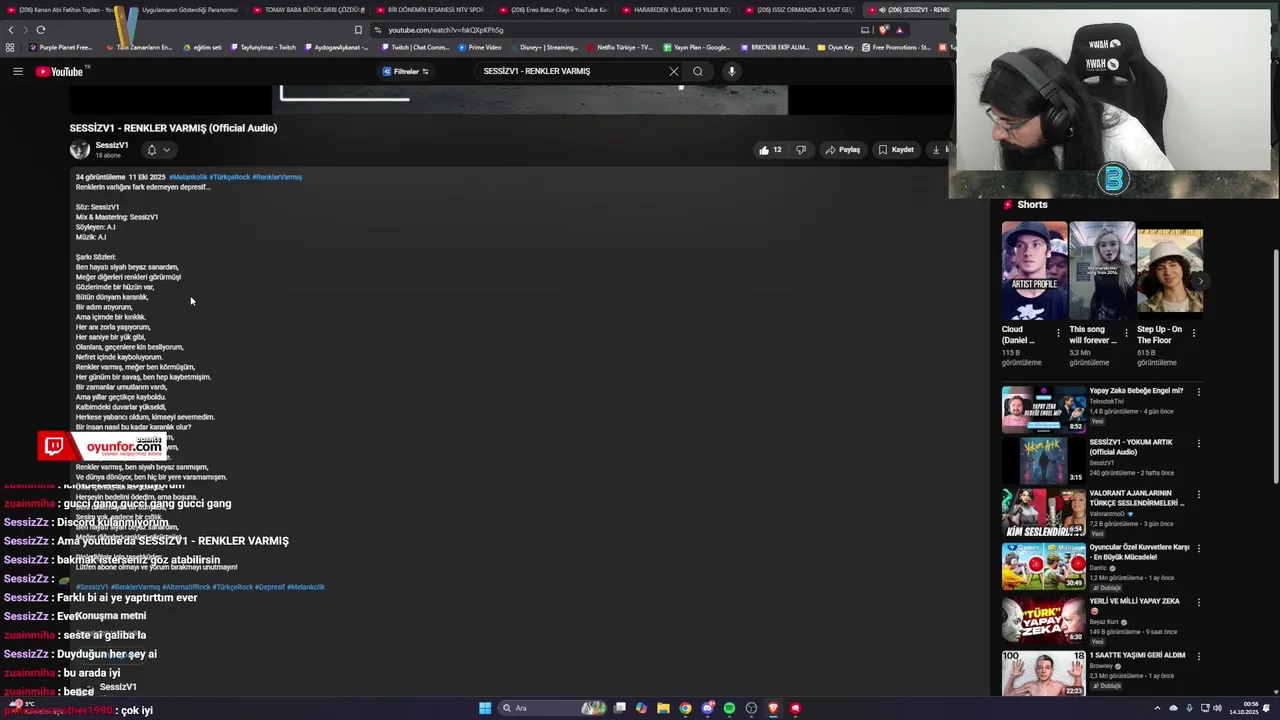Open the taskbar volume control
The image size is (1280, 720).
coord(1220,708)
